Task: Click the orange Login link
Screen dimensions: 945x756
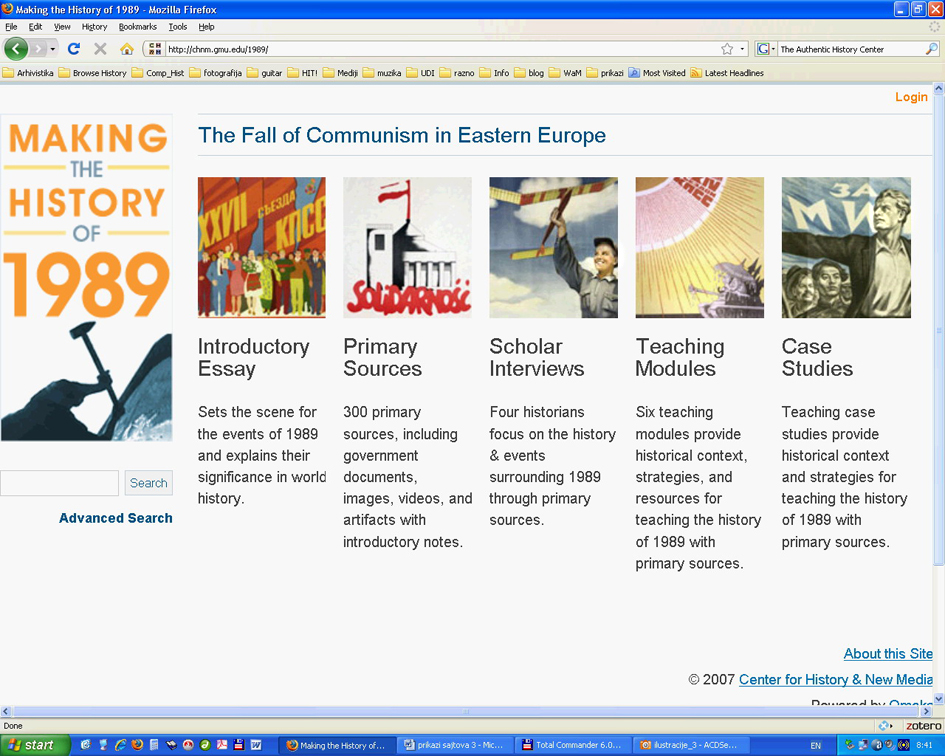Action: (x=911, y=97)
